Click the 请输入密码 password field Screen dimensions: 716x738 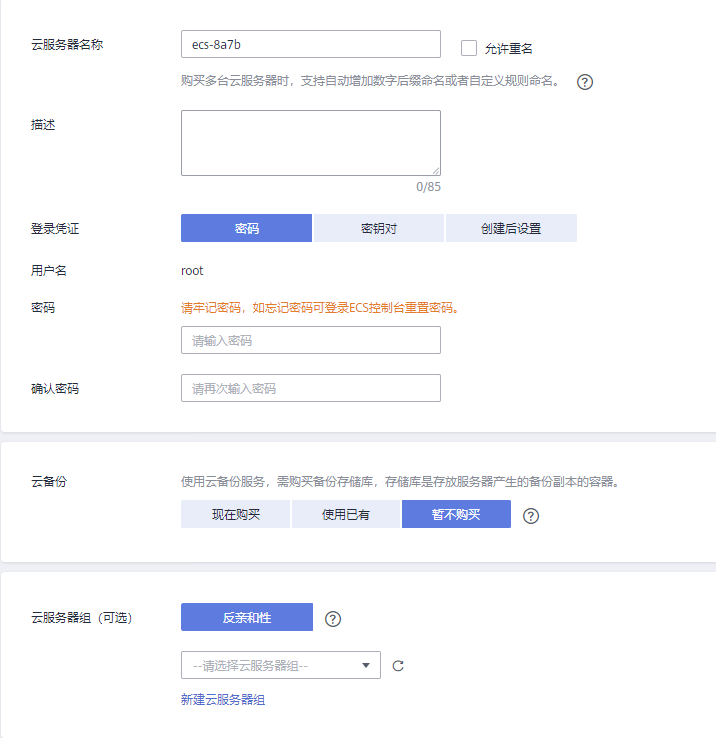311,340
